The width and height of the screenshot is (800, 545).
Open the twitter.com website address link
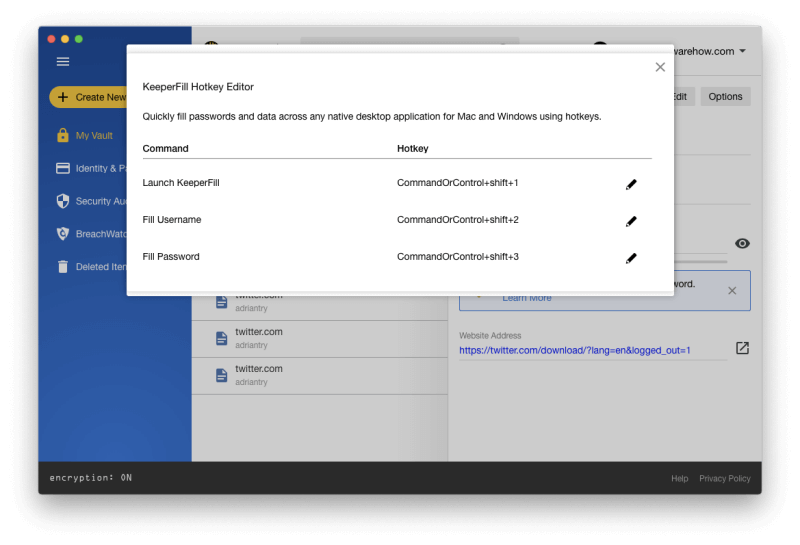click(x=574, y=350)
